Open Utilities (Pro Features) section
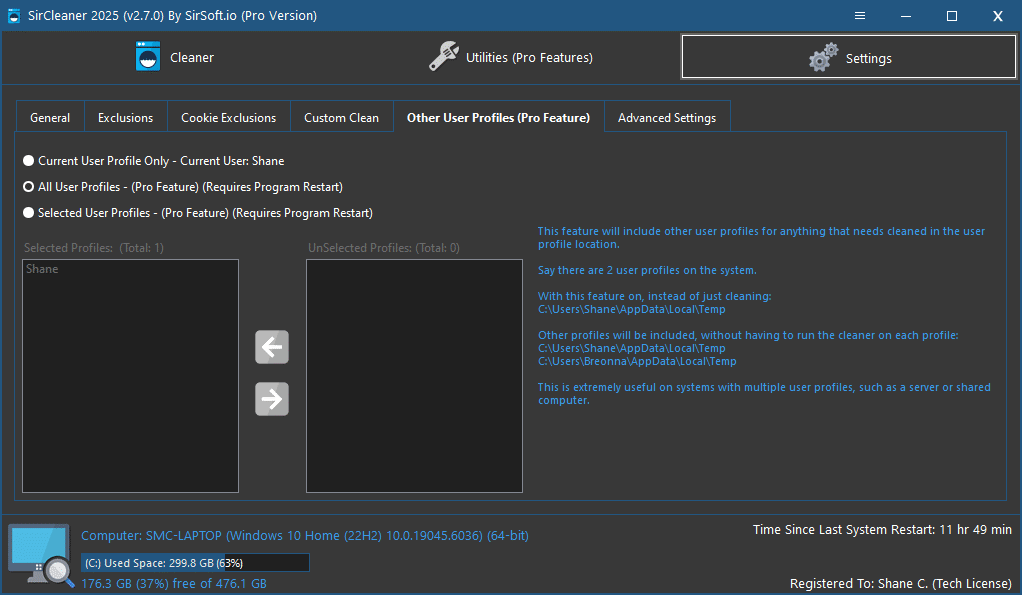Screen dimensions: 1022x595 [511, 57]
